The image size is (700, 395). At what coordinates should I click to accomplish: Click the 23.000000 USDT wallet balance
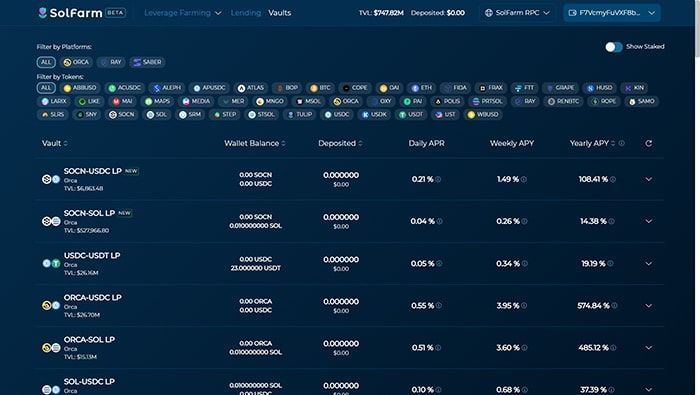coord(255,268)
